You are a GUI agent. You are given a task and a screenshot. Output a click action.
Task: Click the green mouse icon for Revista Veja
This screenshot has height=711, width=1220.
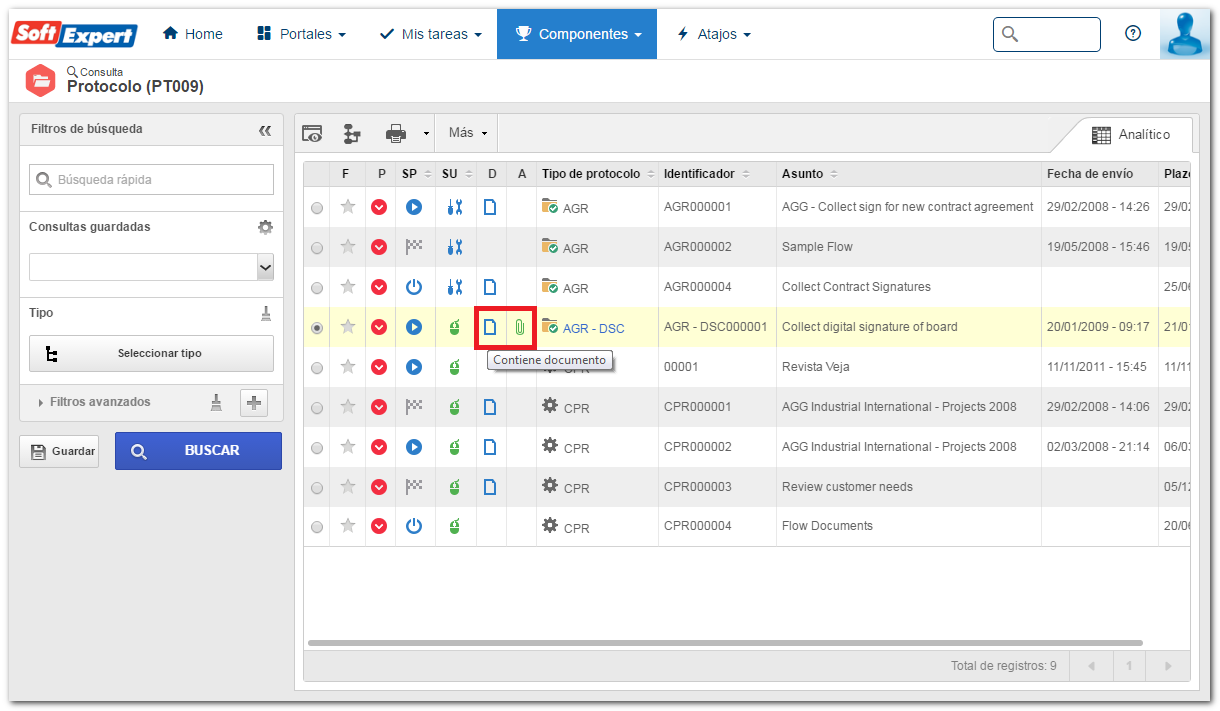pyautogui.click(x=455, y=367)
